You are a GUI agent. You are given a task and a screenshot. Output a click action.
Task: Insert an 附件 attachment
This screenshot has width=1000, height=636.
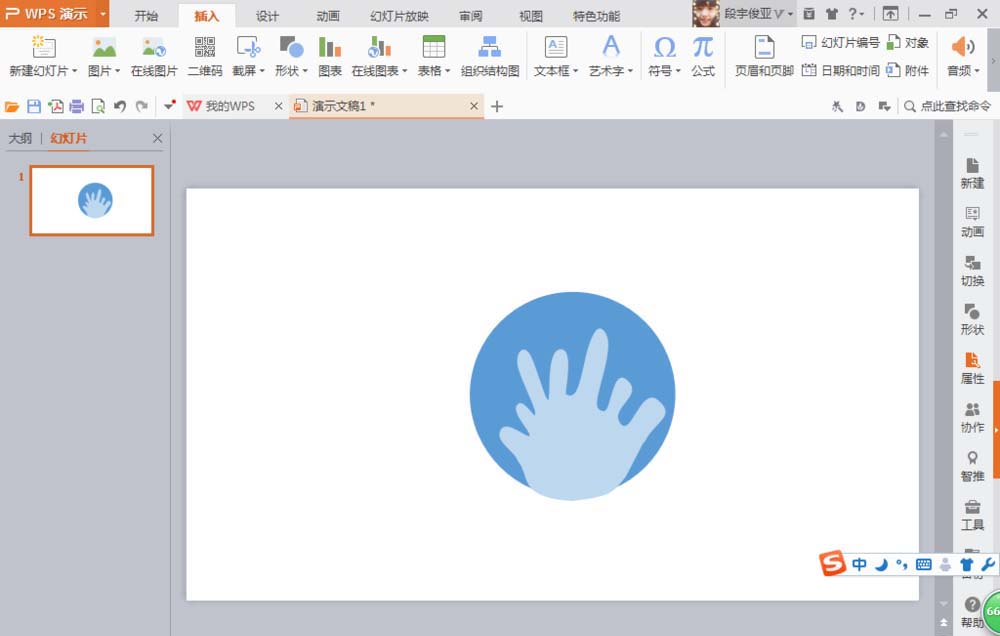coord(908,70)
